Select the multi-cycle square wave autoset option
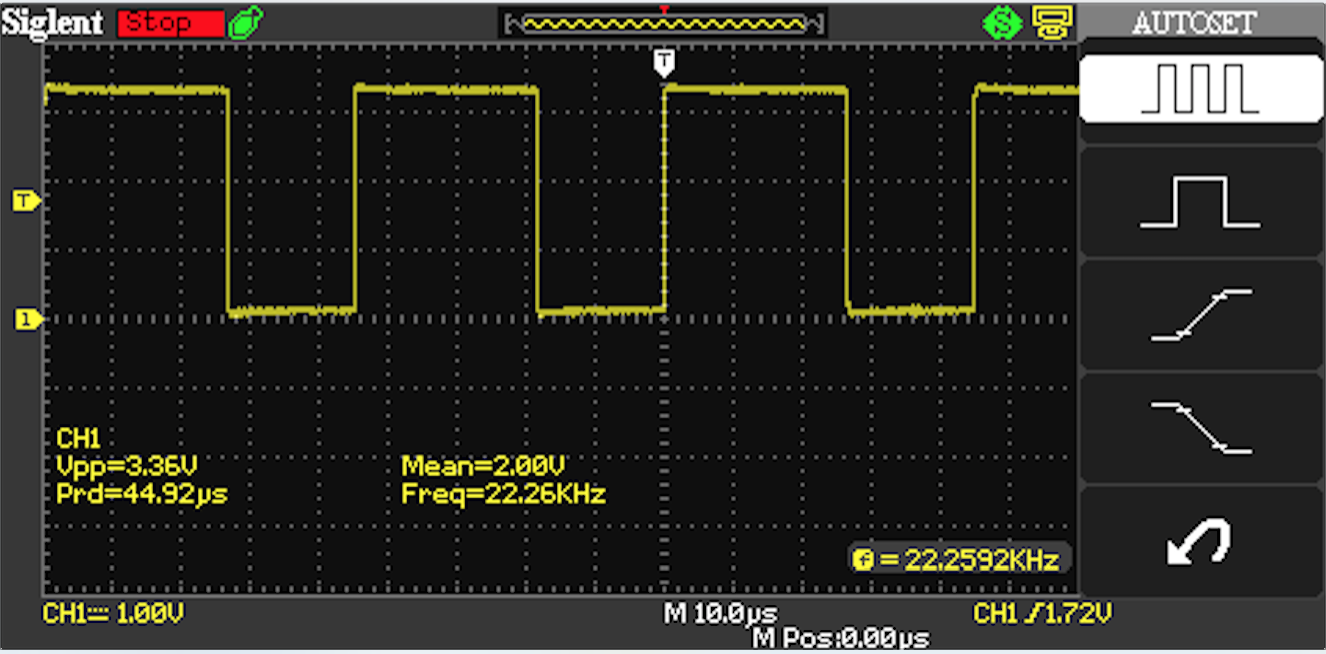 [x=1199, y=89]
